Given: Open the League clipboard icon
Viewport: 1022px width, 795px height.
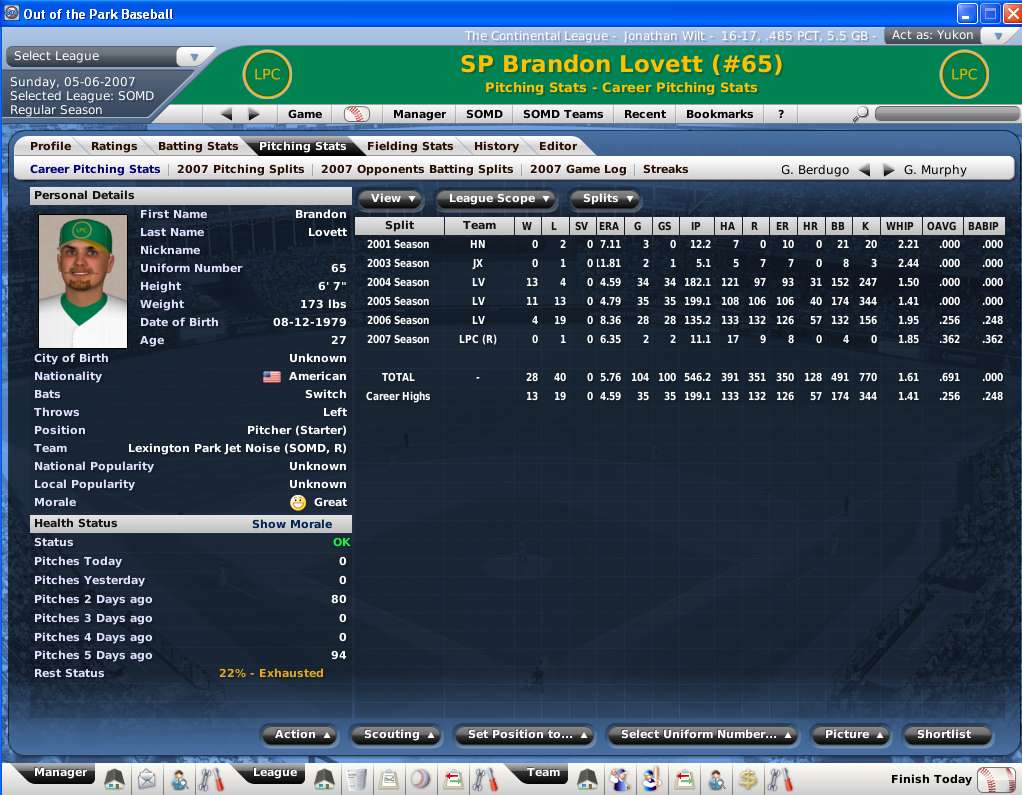Looking at the screenshot, I should [x=389, y=779].
